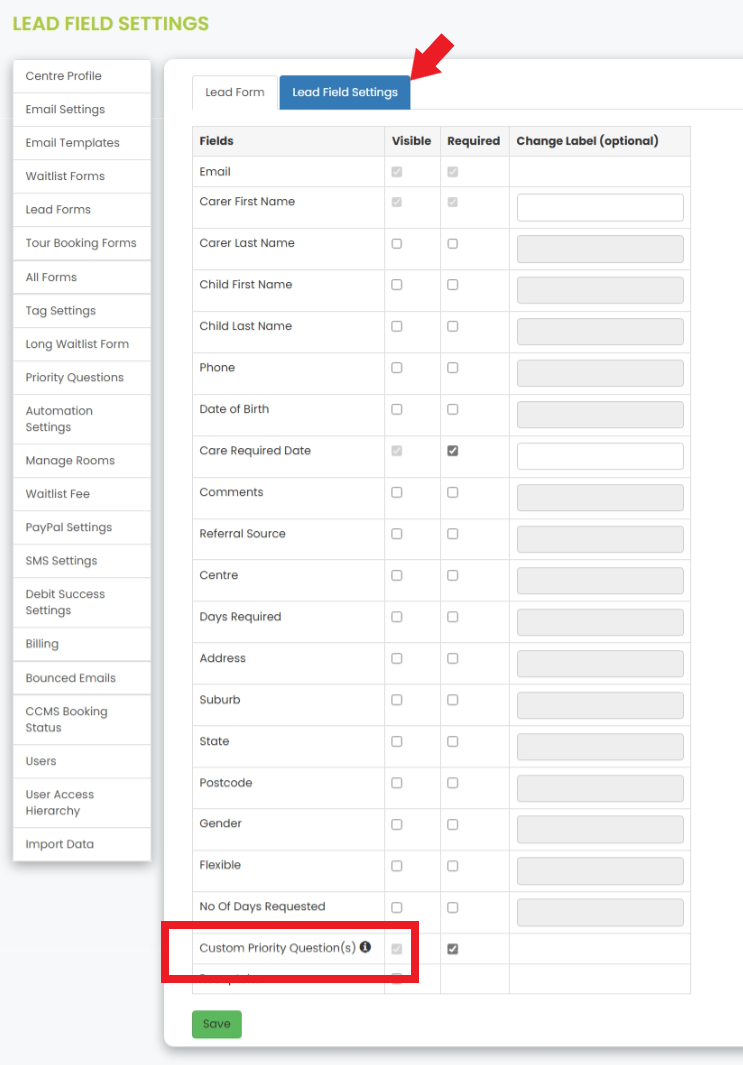The width and height of the screenshot is (743, 1065).
Task: Go to Users page
Action: coord(81,761)
